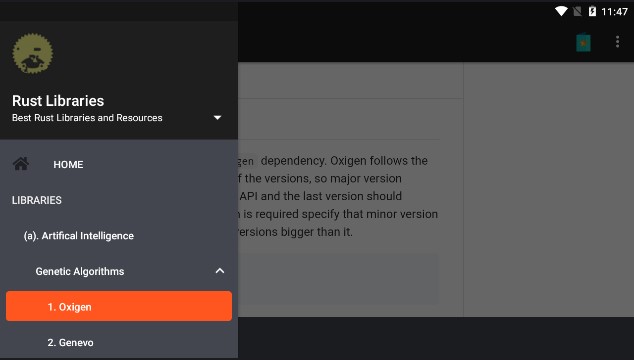Select the Genetic Algorithms category
The image size is (634, 360).
coord(80,271)
